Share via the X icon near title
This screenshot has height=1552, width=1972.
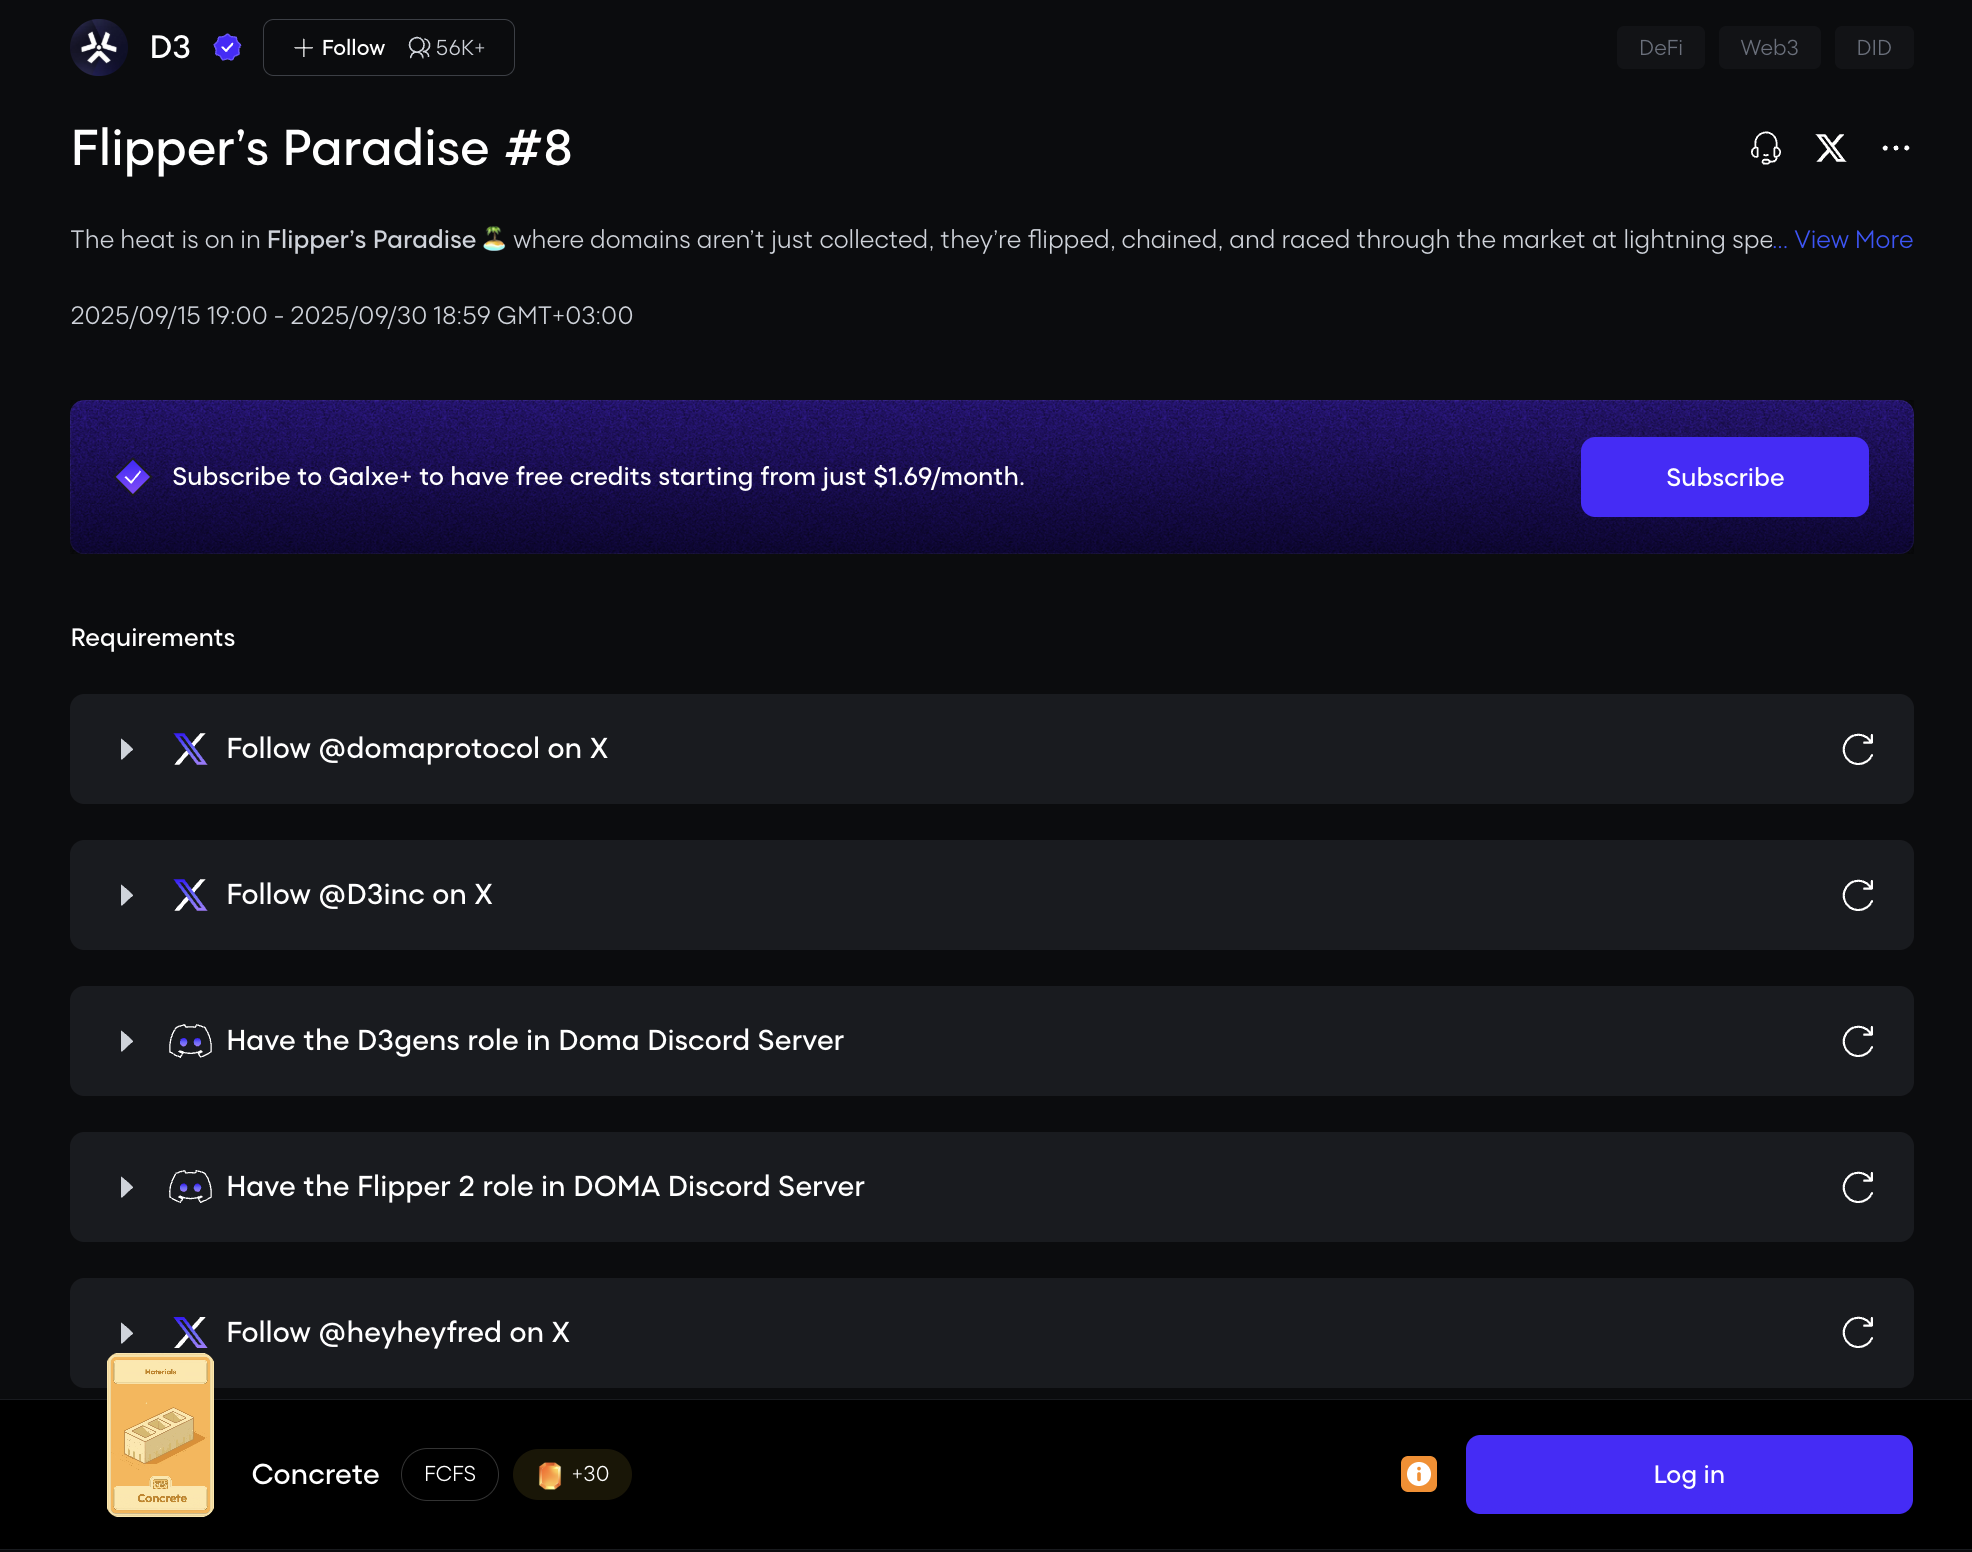[x=1830, y=148]
